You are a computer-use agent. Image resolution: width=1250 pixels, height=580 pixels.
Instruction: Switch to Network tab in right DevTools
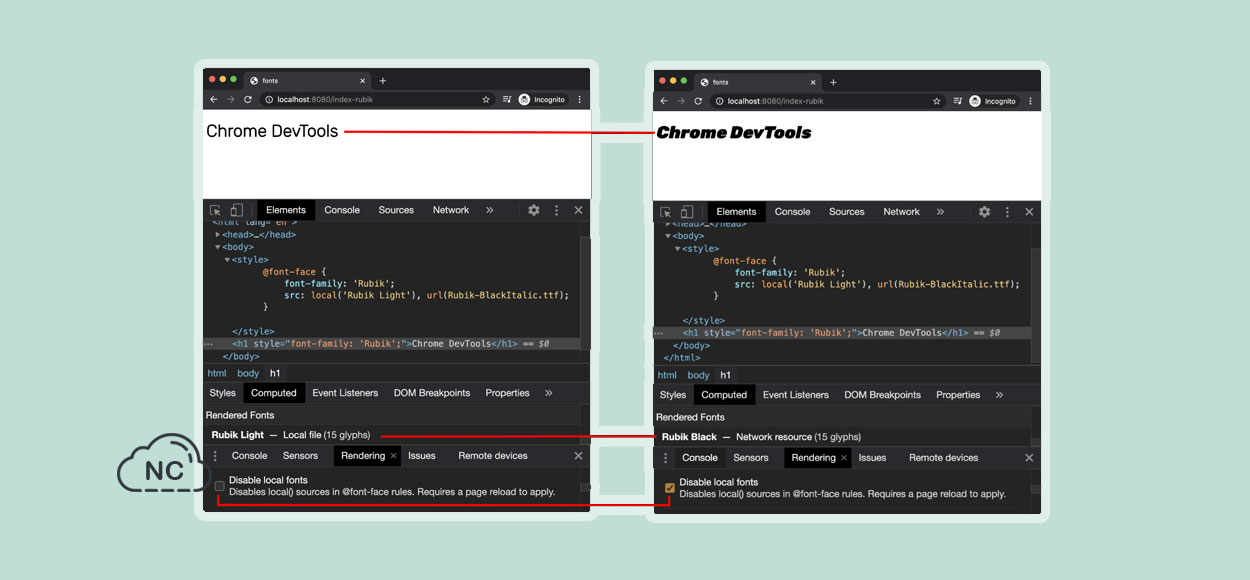point(901,212)
